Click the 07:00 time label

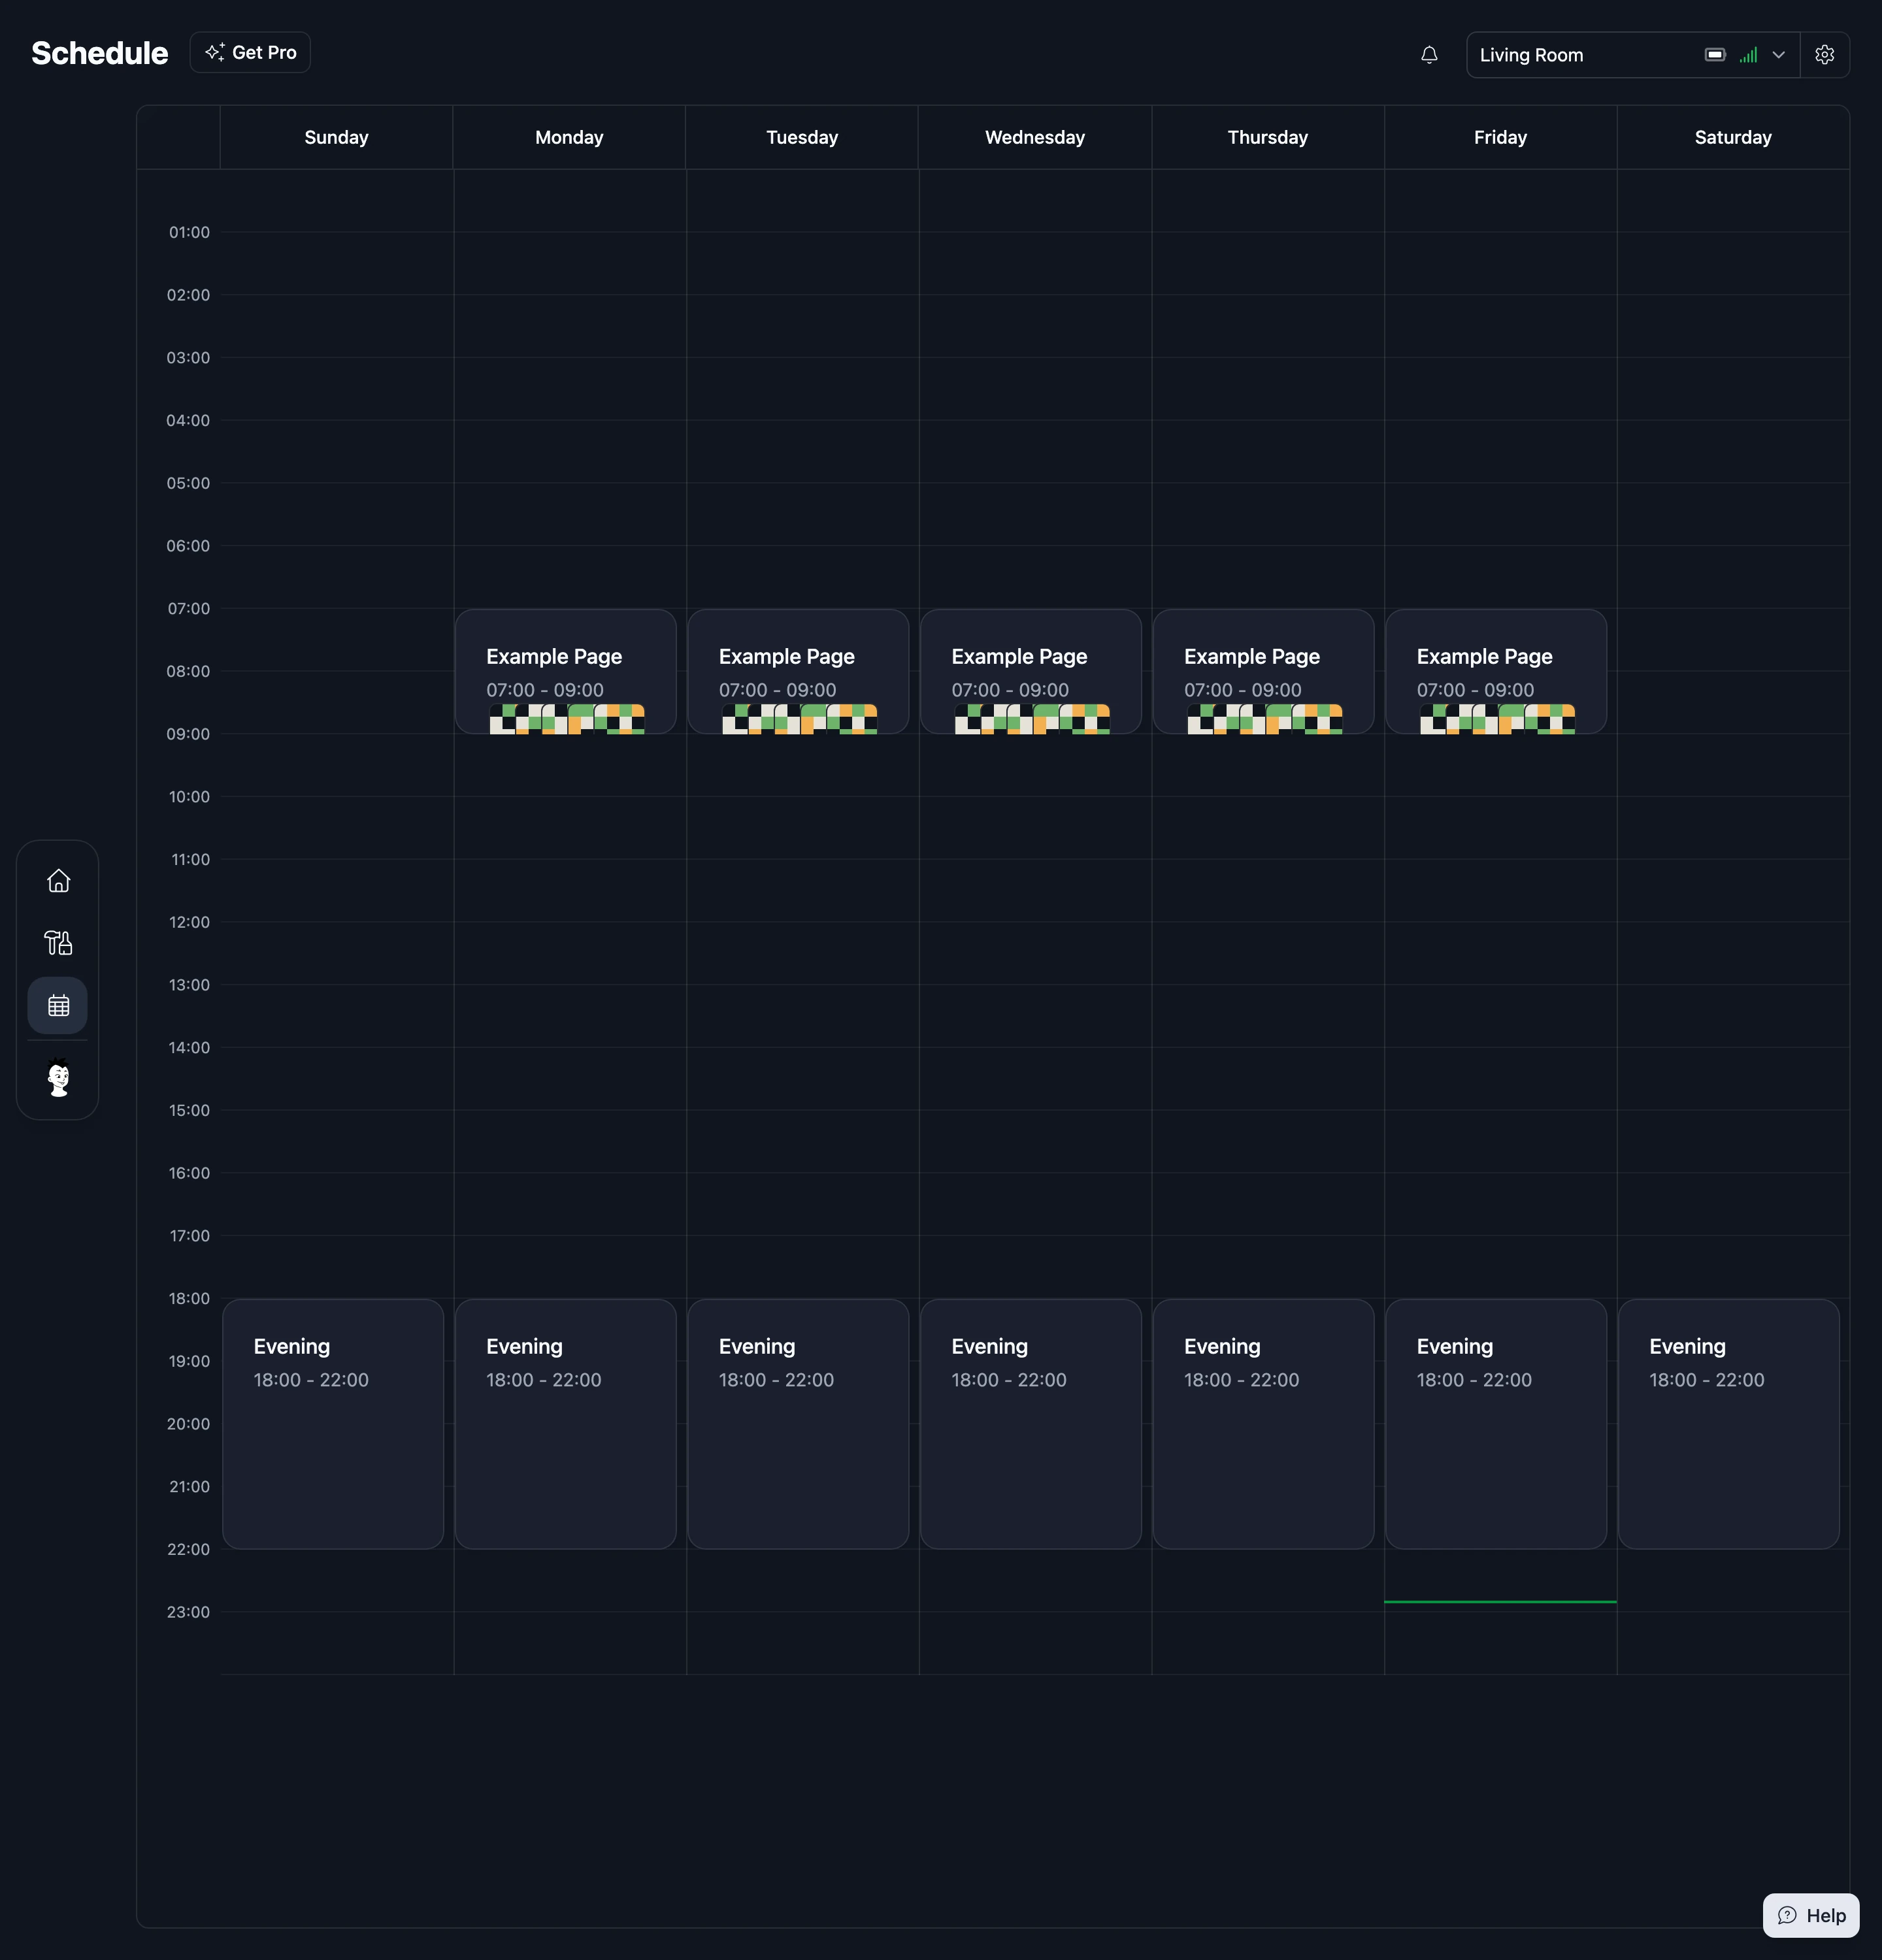189,608
